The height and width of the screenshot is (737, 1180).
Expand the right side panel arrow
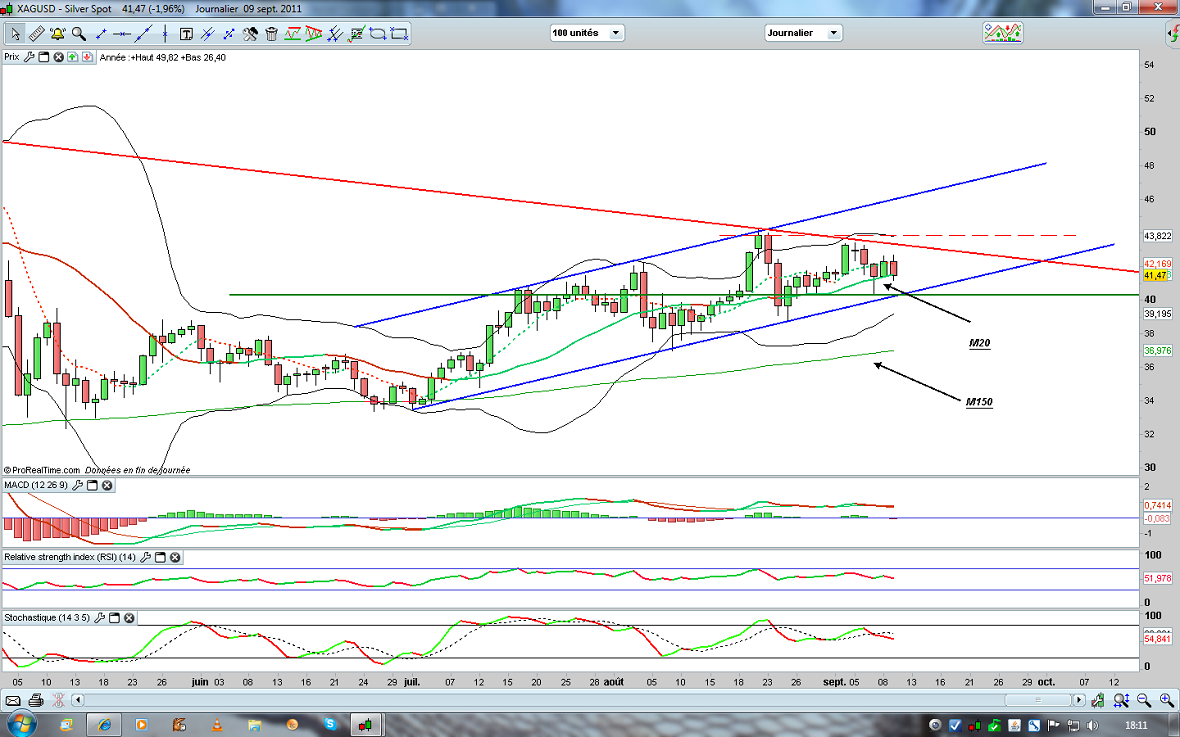[1172, 35]
